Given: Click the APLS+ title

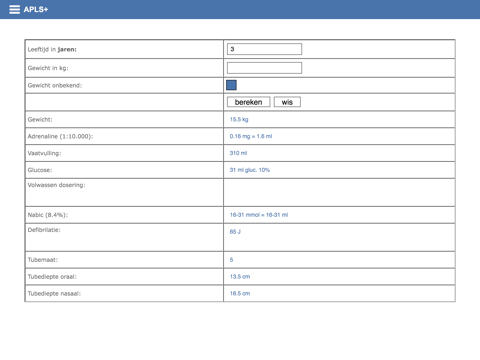Looking at the screenshot, I should pos(36,9).
